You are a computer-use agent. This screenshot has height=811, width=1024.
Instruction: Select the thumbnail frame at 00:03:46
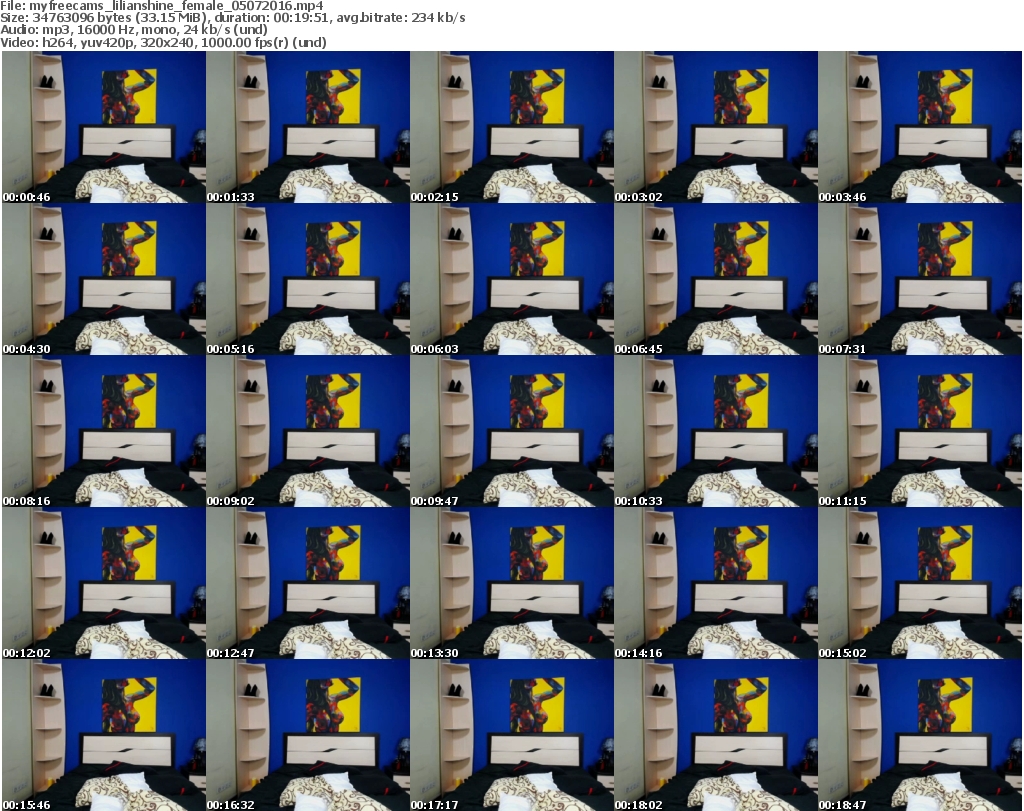point(920,127)
